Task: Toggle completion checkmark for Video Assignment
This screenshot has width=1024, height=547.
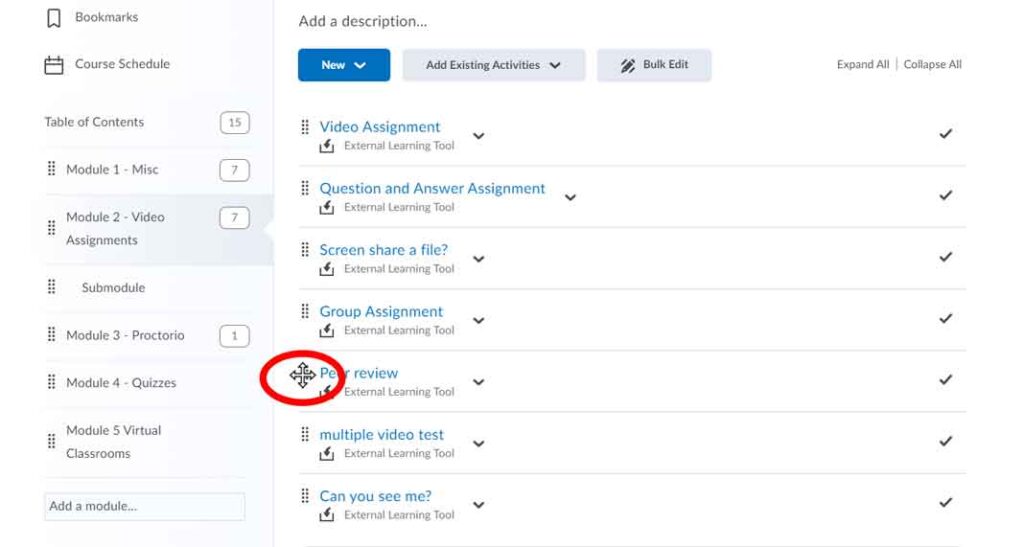Action: tap(945, 134)
